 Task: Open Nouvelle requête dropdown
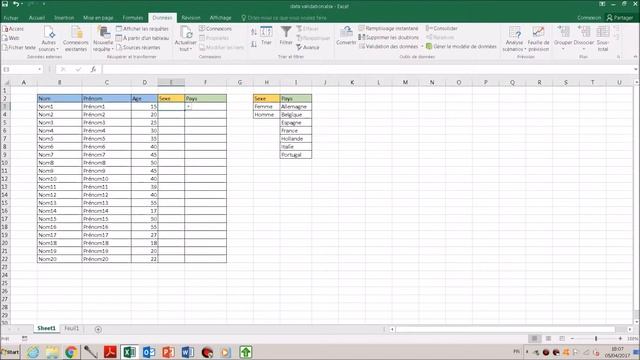103,39
